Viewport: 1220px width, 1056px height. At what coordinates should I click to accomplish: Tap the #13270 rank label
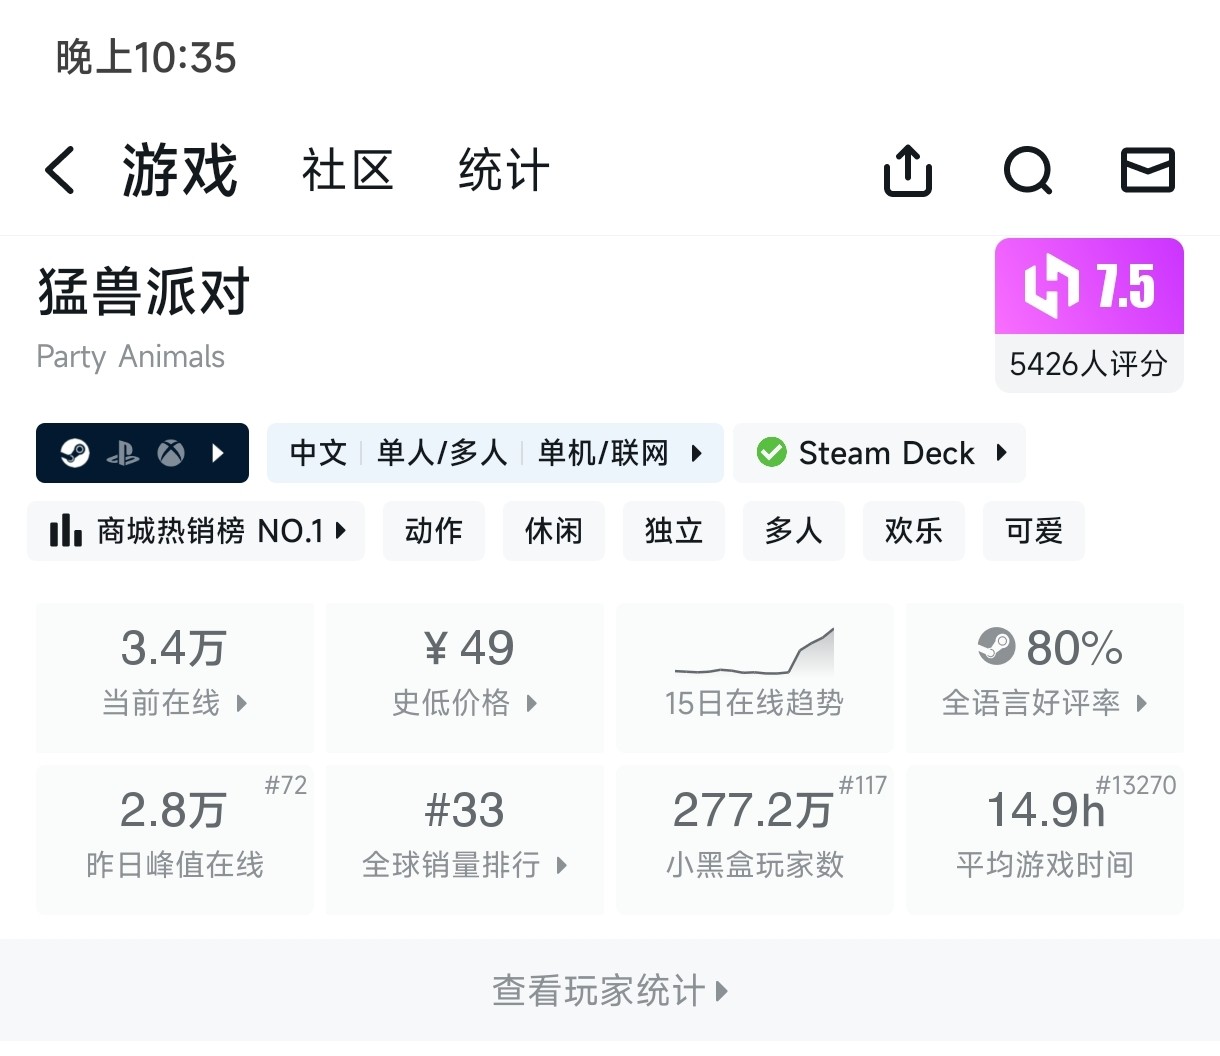pos(1136,785)
